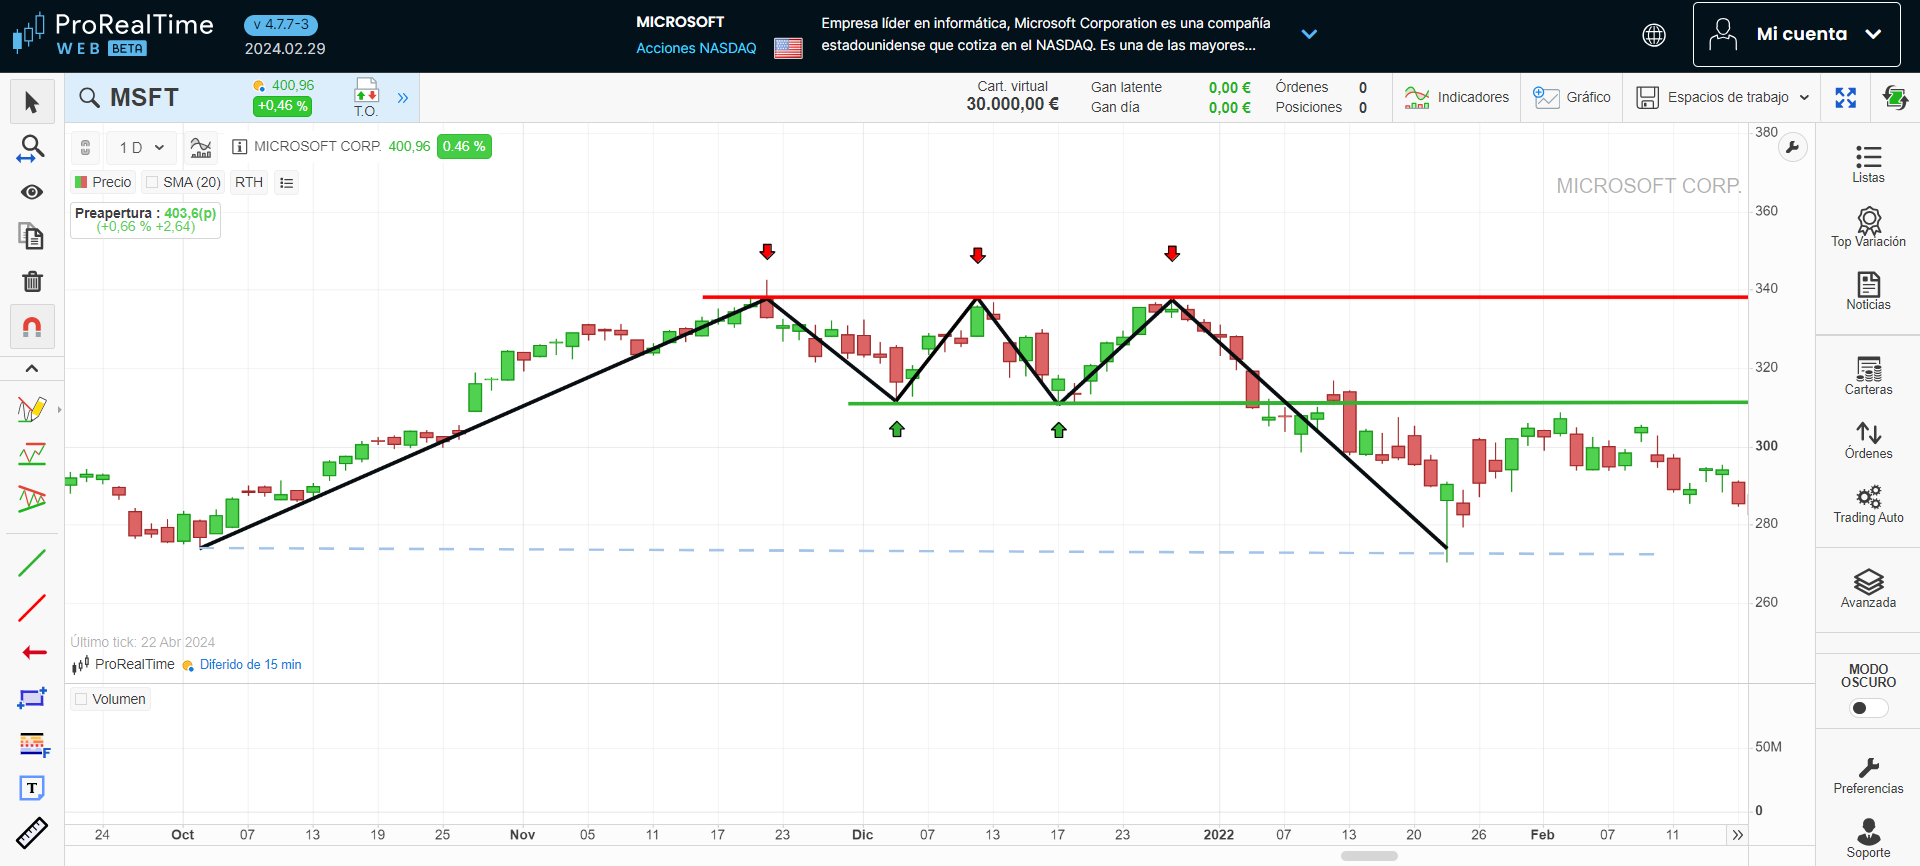Activate the zoom magnifier tool

pyautogui.click(x=32, y=149)
